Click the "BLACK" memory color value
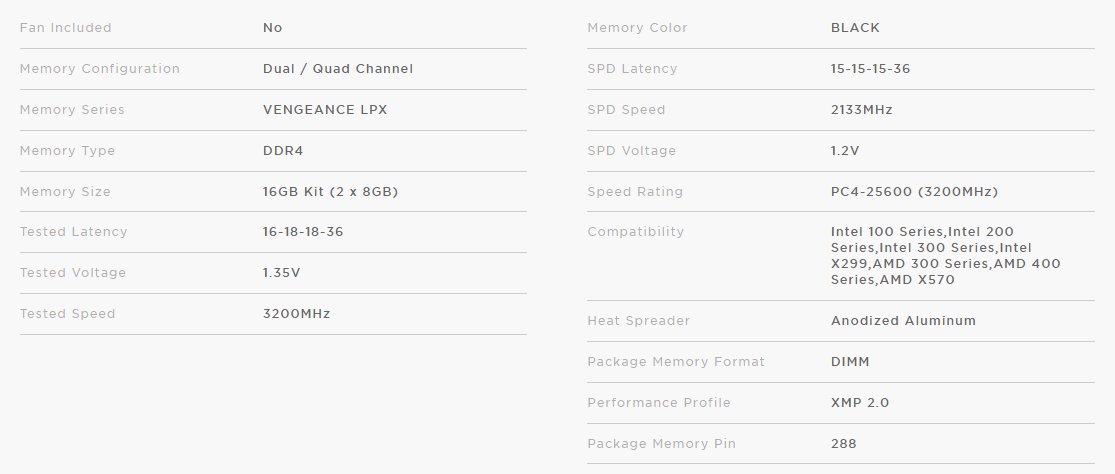 pyautogui.click(x=855, y=28)
